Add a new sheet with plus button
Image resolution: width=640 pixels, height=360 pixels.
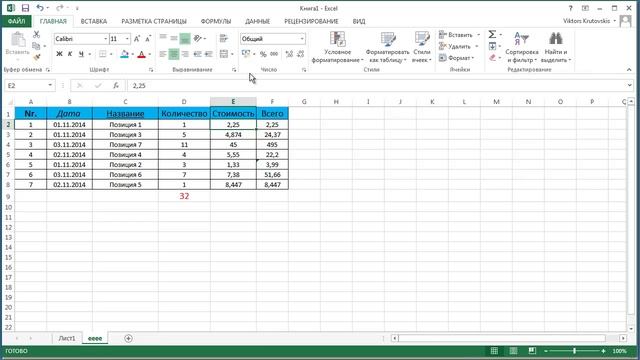pos(128,338)
